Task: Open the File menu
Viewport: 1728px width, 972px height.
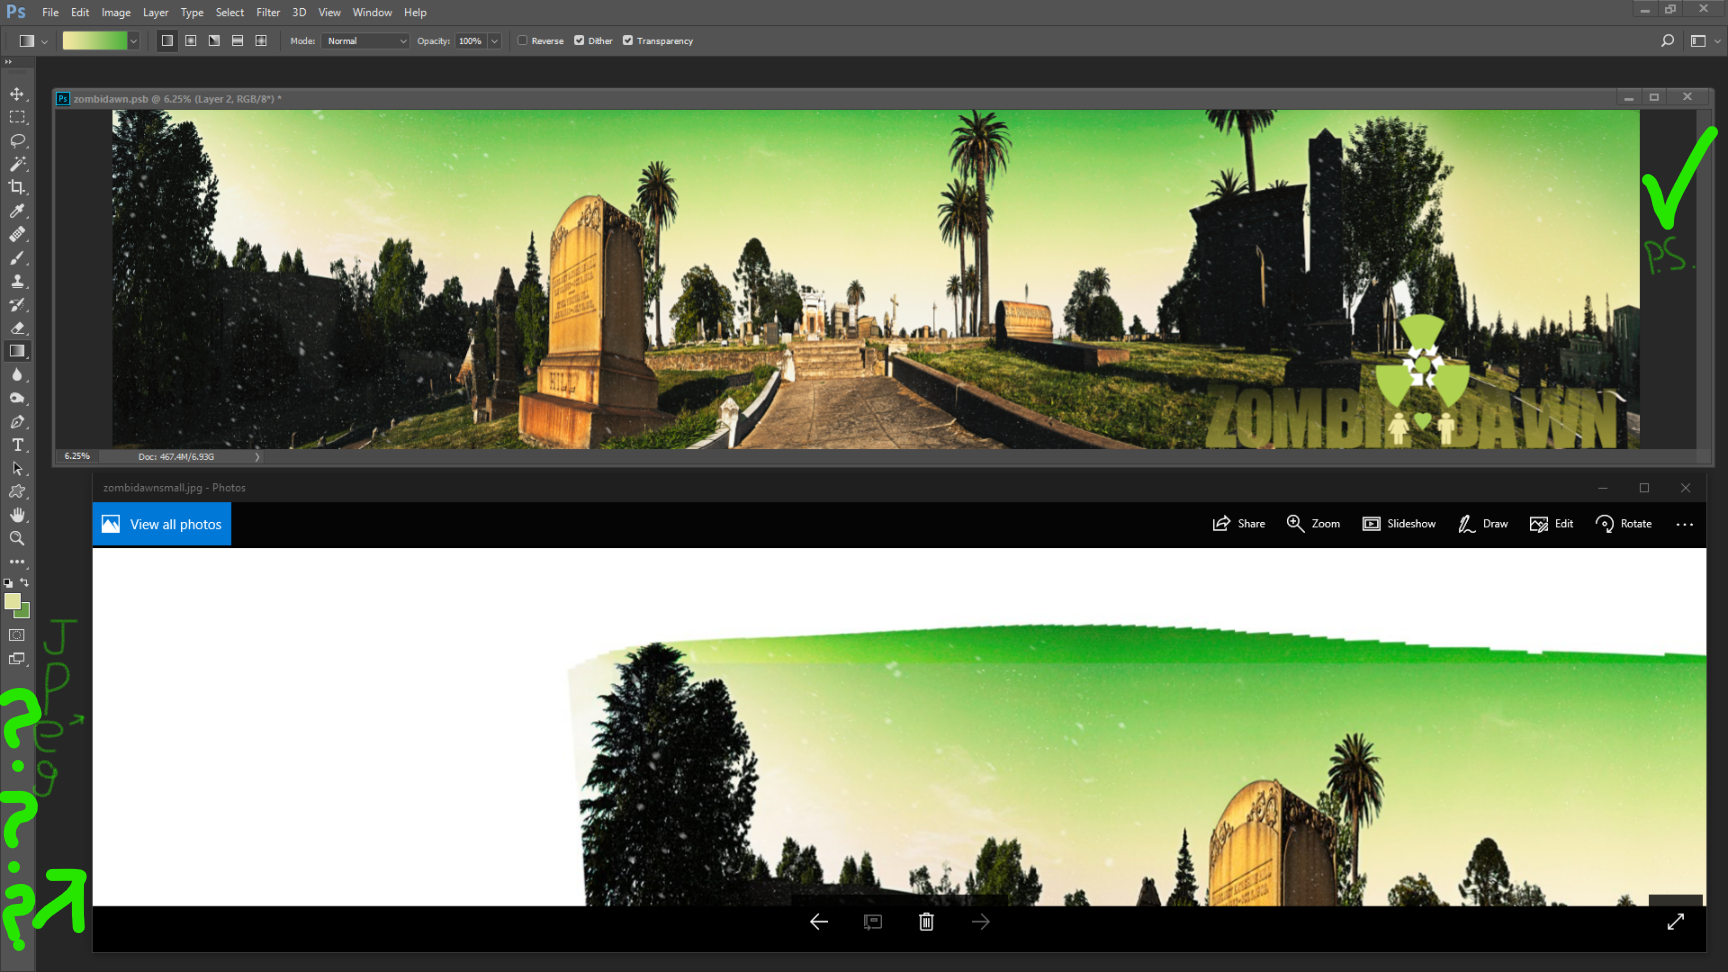Action: click(x=50, y=12)
